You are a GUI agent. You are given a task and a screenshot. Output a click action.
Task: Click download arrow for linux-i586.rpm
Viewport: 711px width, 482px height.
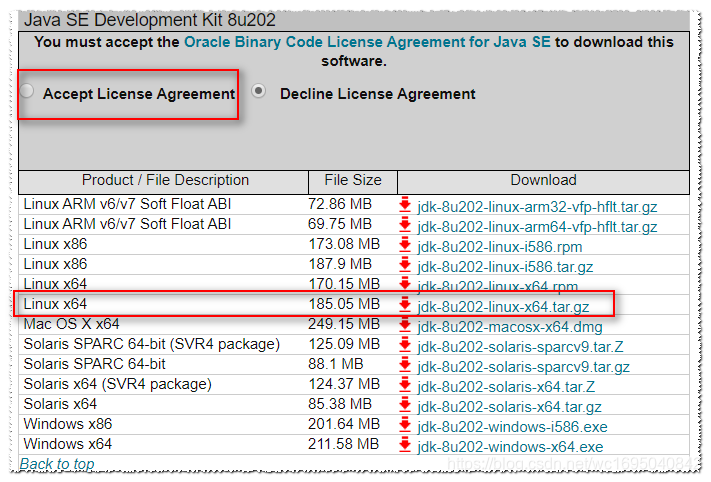(404, 244)
